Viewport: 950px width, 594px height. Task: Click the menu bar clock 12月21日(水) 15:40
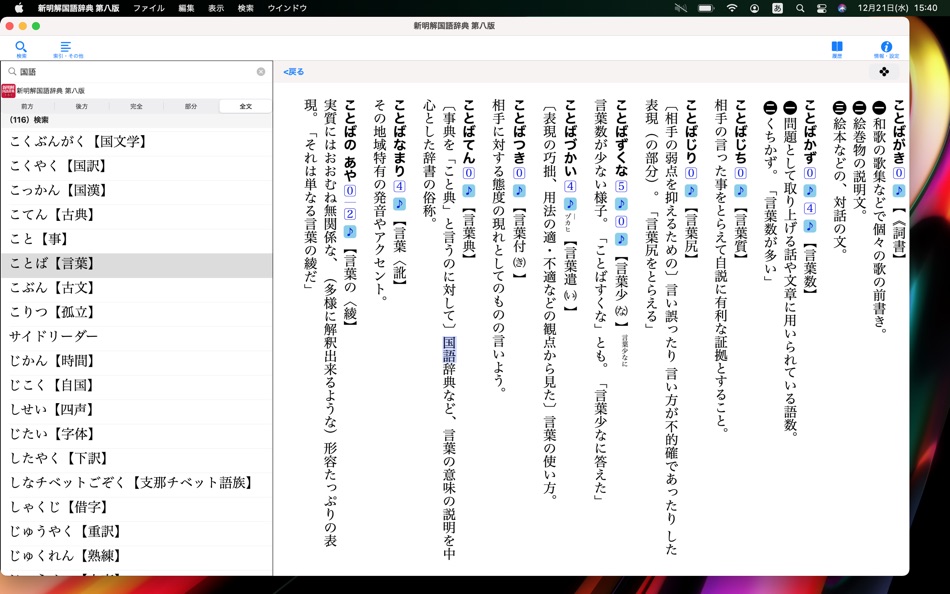pos(897,8)
